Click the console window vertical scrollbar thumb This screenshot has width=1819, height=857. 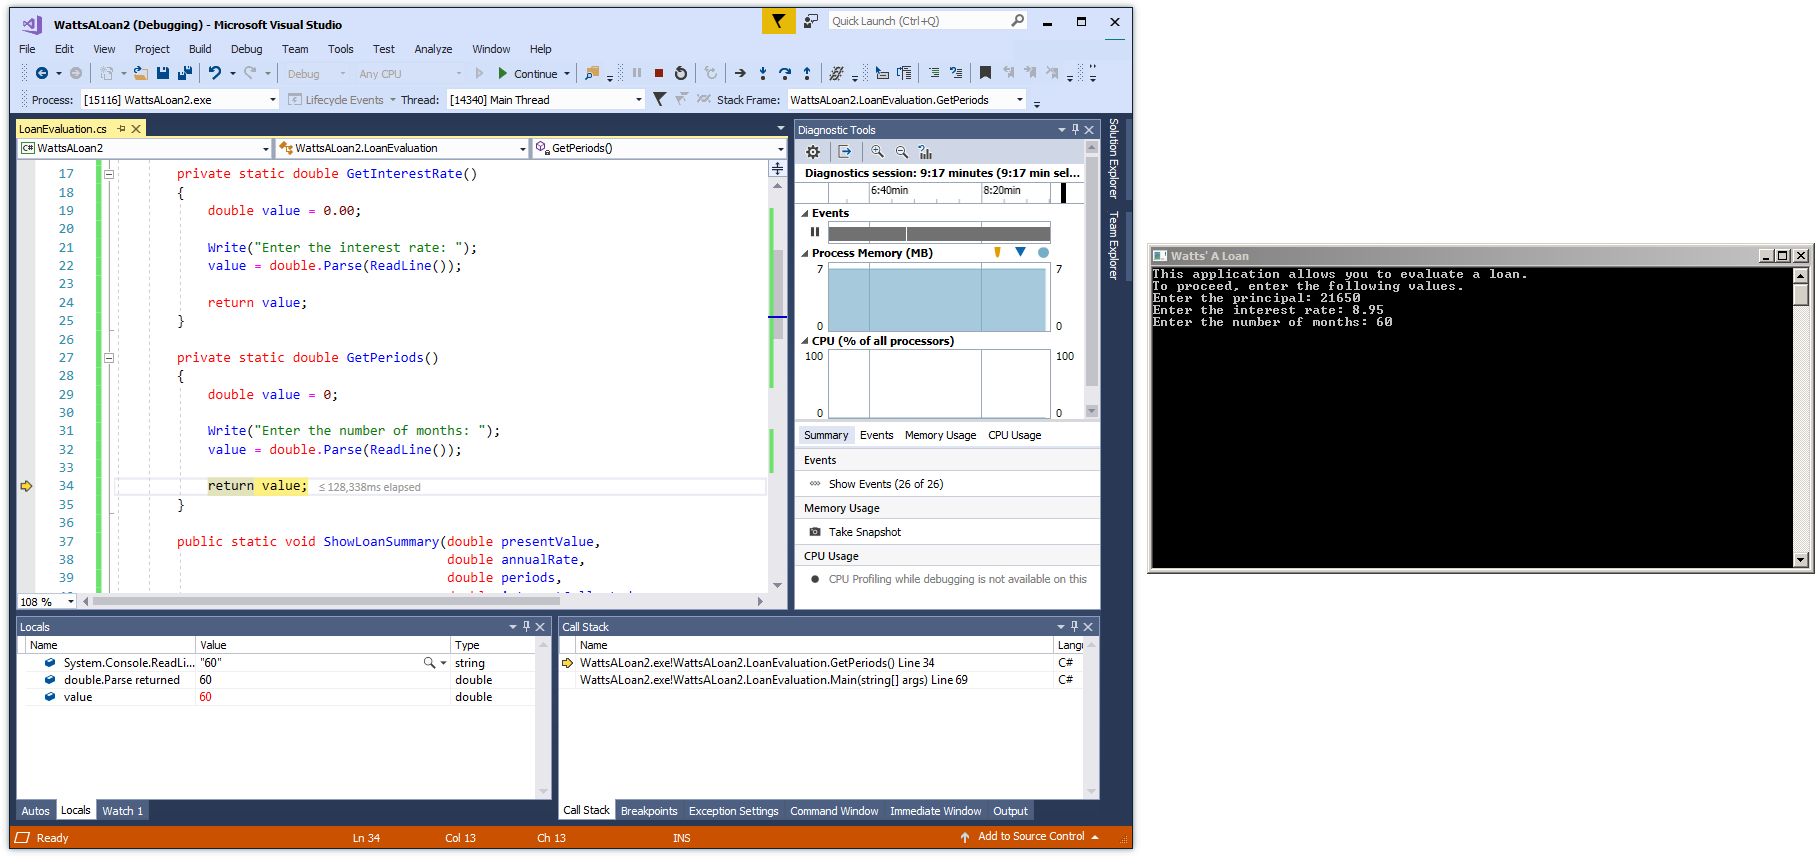click(1801, 295)
